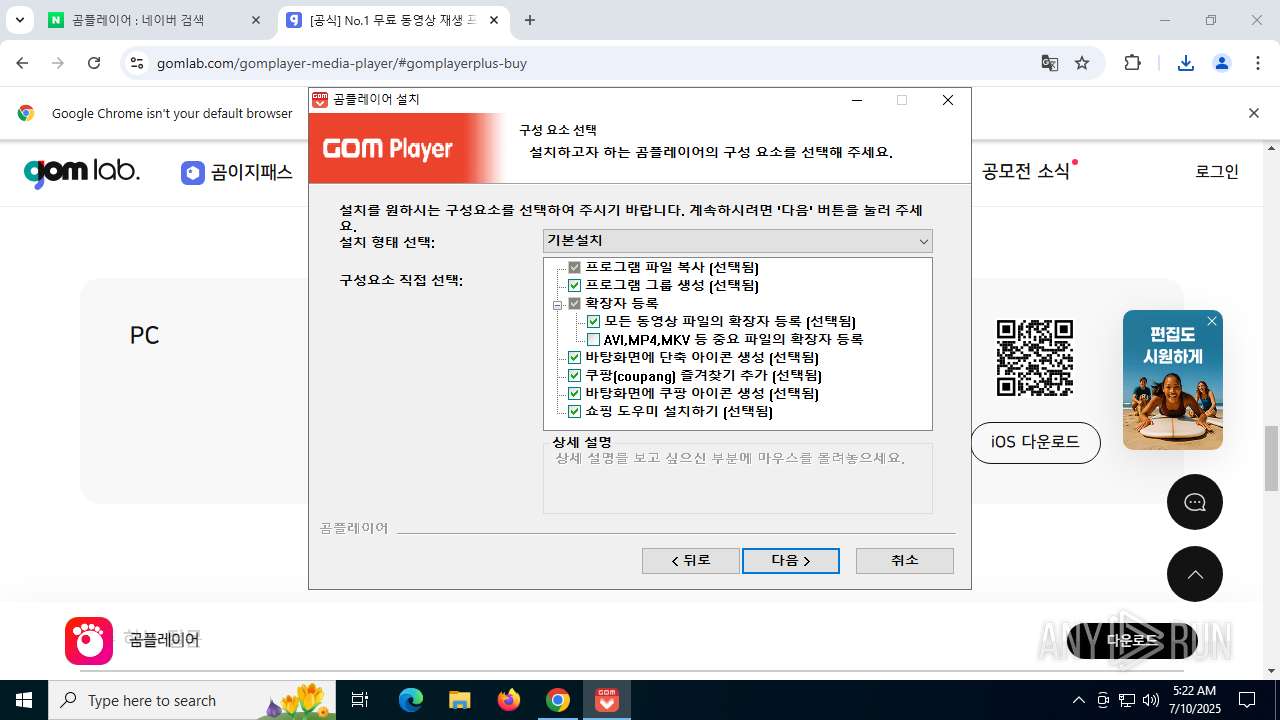Viewport: 1280px width, 720px height.
Task: Click the 다운로드 button at page bottom
Action: 1132,641
